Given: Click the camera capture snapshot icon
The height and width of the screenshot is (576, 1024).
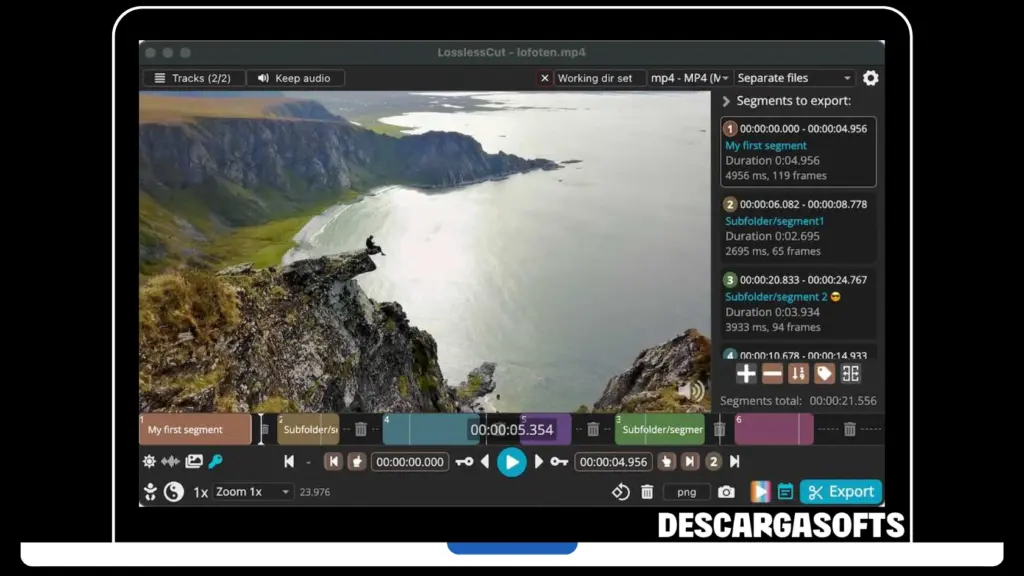Looking at the screenshot, I should (x=726, y=492).
